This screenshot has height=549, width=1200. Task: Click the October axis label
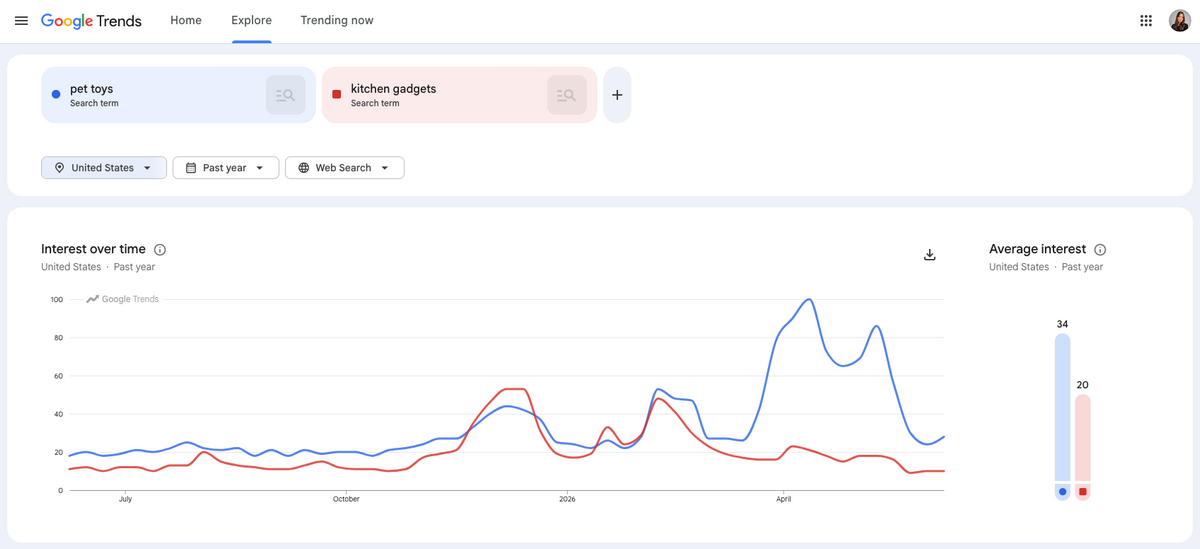[346, 499]
